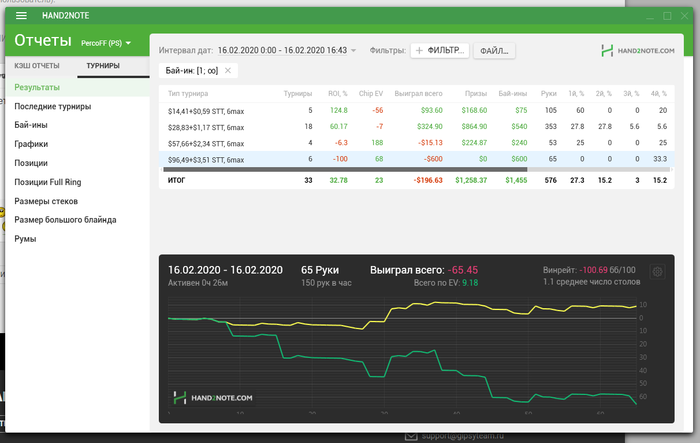Select the $14,41+$0,59 STT, 6max row
This screenshot has height=443, width=700.
tap(417, 111)
